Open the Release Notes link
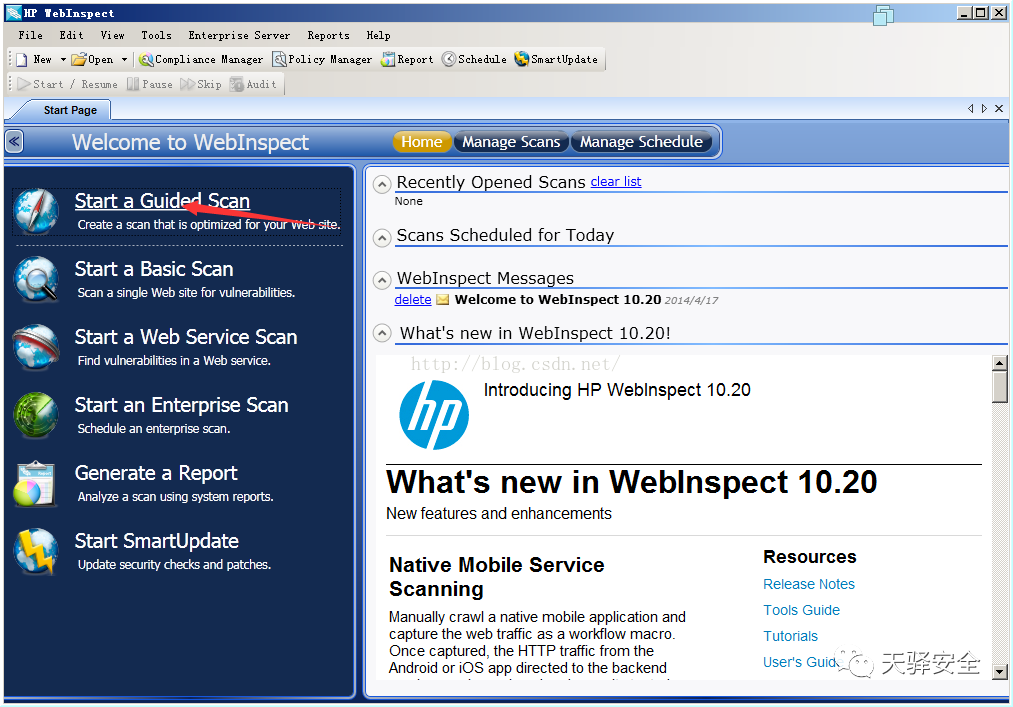This screenshot has height=707, width=1013. pyautogui.click(x=809, y=584)
